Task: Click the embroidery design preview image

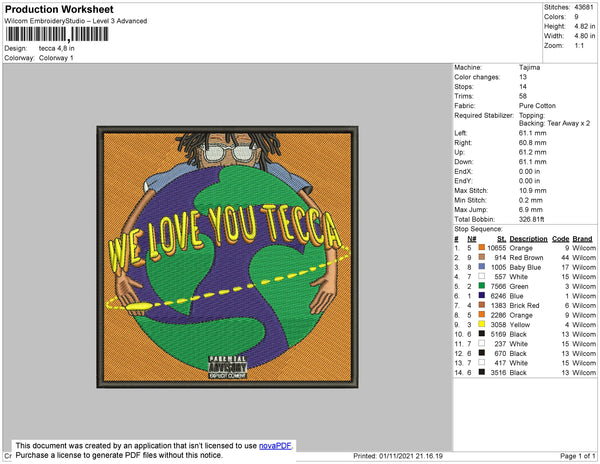Action: tap(227, 257)
